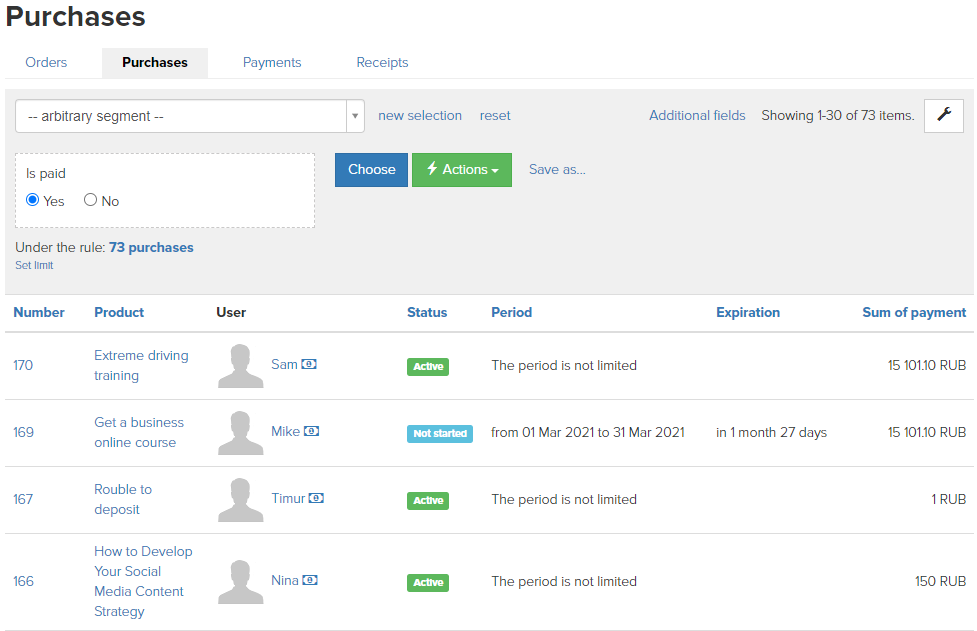
Task: Click the arbitrary segment combo box
Action: 189,116
